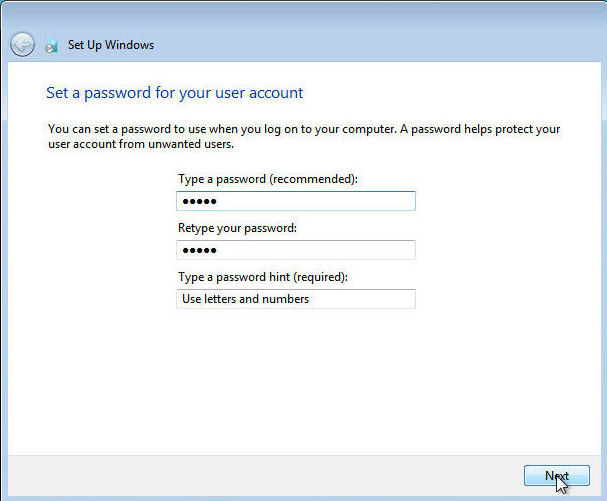This screenshot has width=607, height=501.
Task: Click the "Set Up Windows" title text
Action: (x=111, y=45)
